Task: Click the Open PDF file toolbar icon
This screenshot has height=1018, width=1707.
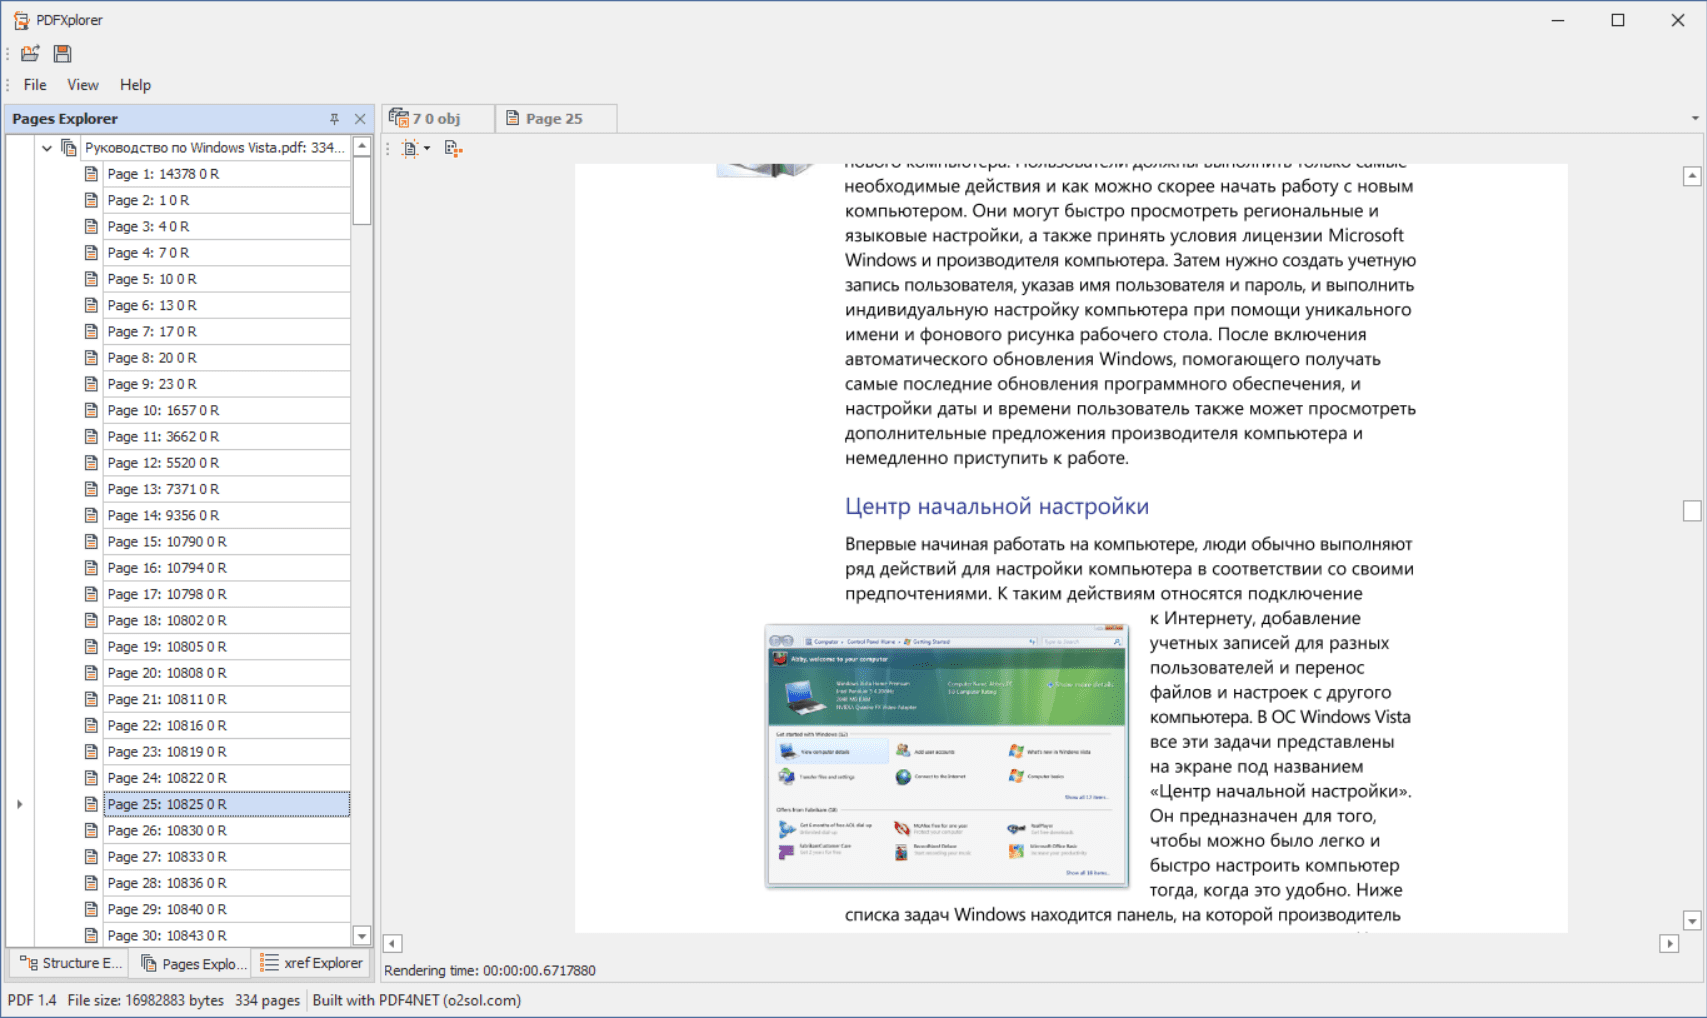Action: pyautogui.click(x=30, y=53)
